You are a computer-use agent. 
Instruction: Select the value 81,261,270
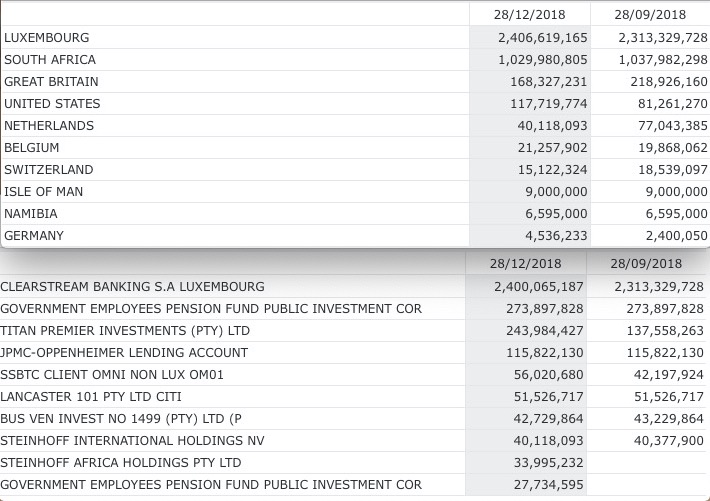point(673,104)
